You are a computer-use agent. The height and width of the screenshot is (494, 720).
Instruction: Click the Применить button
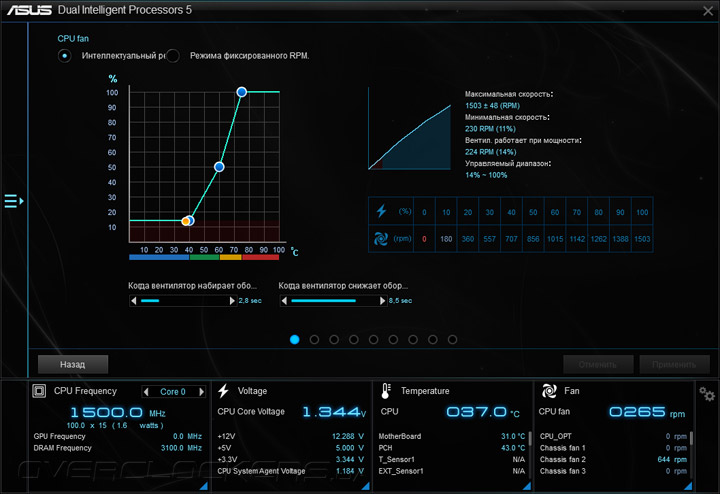tap(674, 365)
